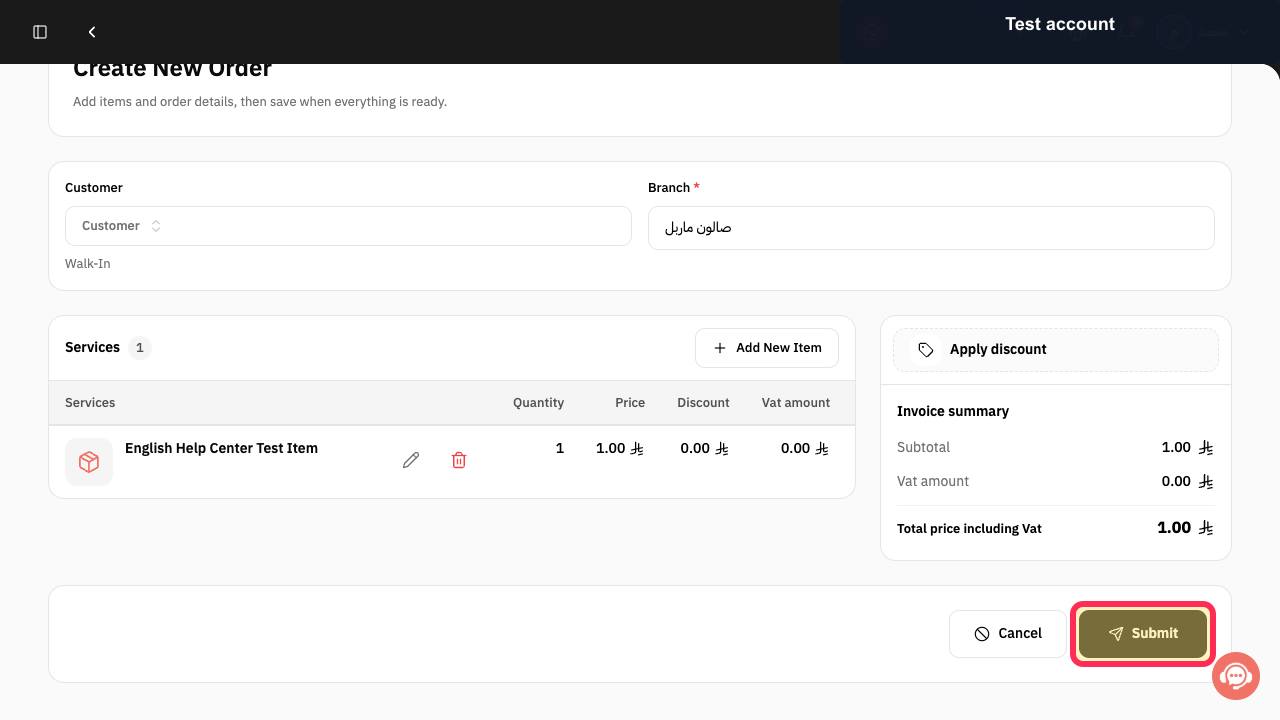Viewport: 1280px width, 720px height.
Task: Click the Discount column header
Action: coord(703,403)
